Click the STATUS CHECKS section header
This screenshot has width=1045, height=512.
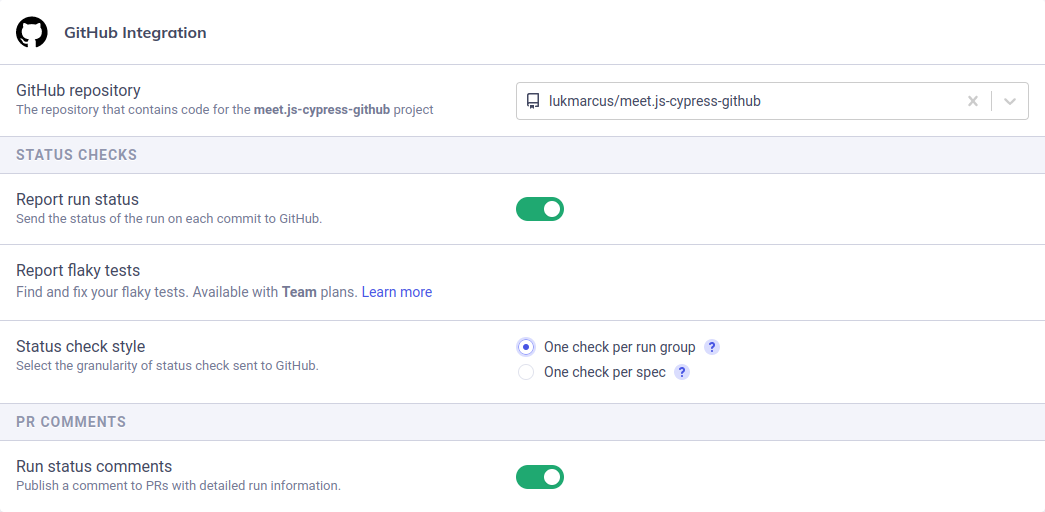point(77,155)
